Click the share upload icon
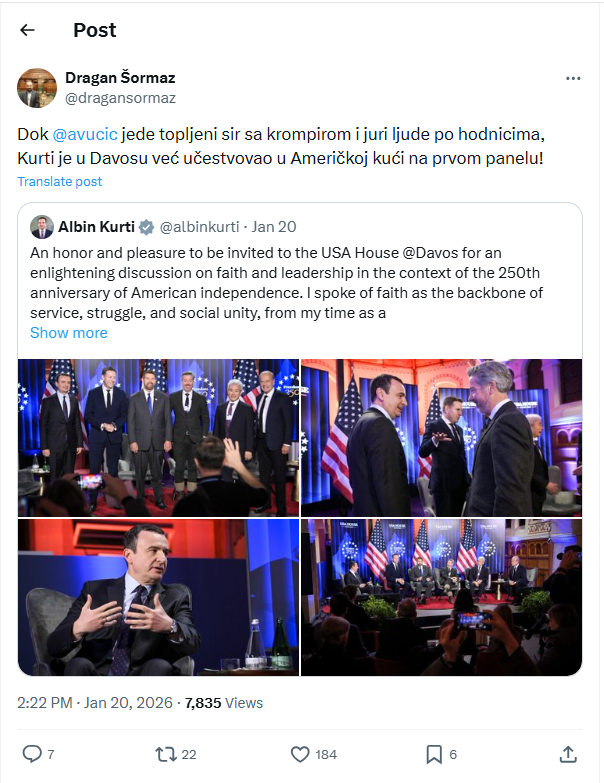 point(568,754)
